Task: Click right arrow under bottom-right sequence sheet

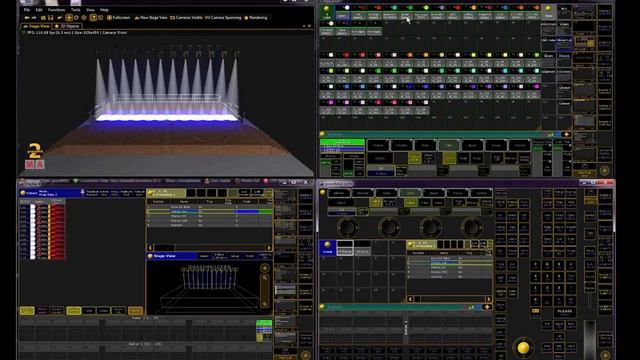Action: (488, 299)
